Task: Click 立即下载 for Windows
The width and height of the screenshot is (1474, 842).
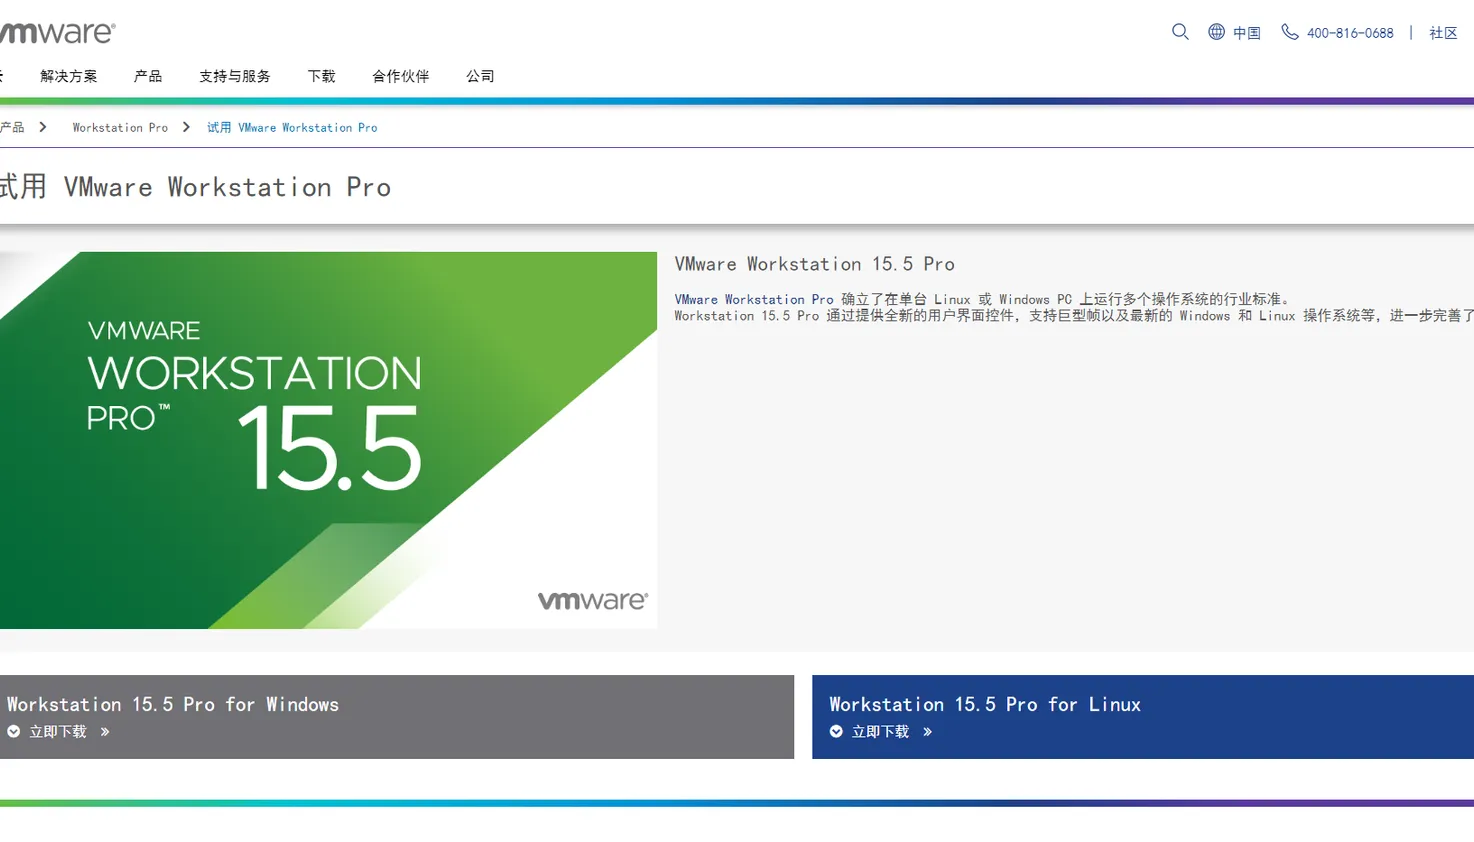Action: pos(58,732)
